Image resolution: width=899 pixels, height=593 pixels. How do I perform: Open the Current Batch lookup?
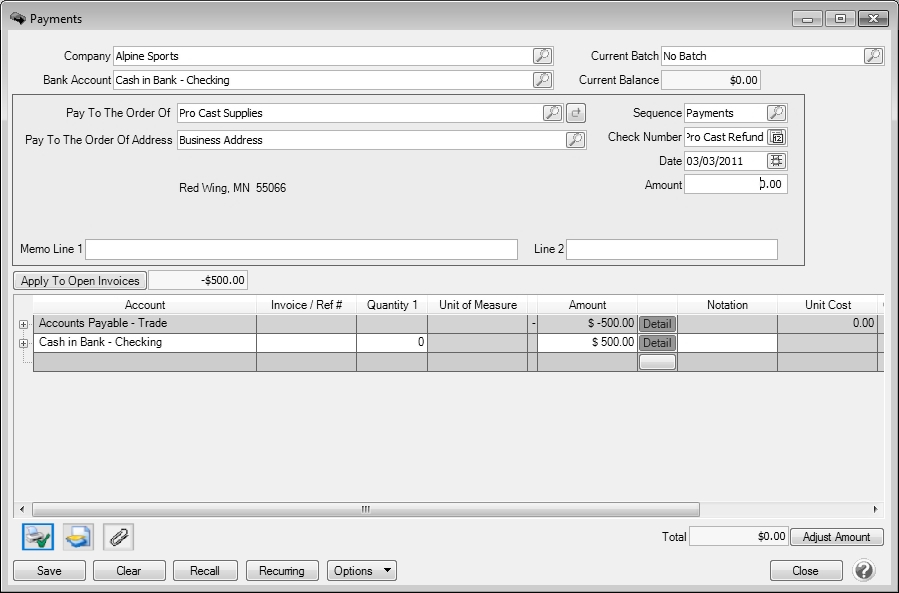tap(873, 56)
